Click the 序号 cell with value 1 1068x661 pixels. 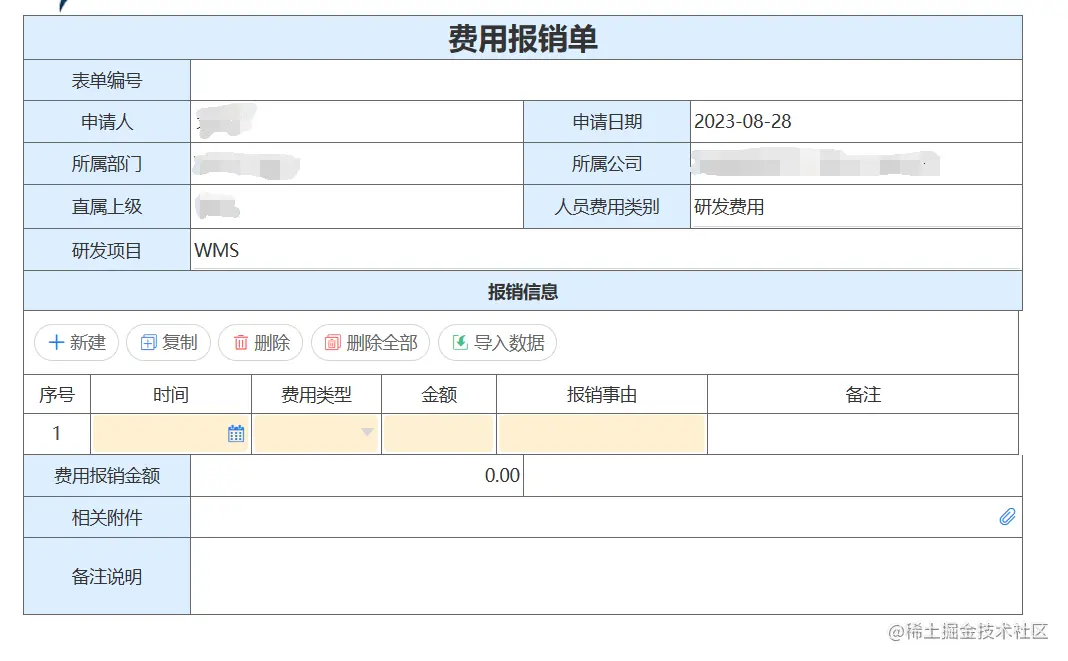[57, 434]
